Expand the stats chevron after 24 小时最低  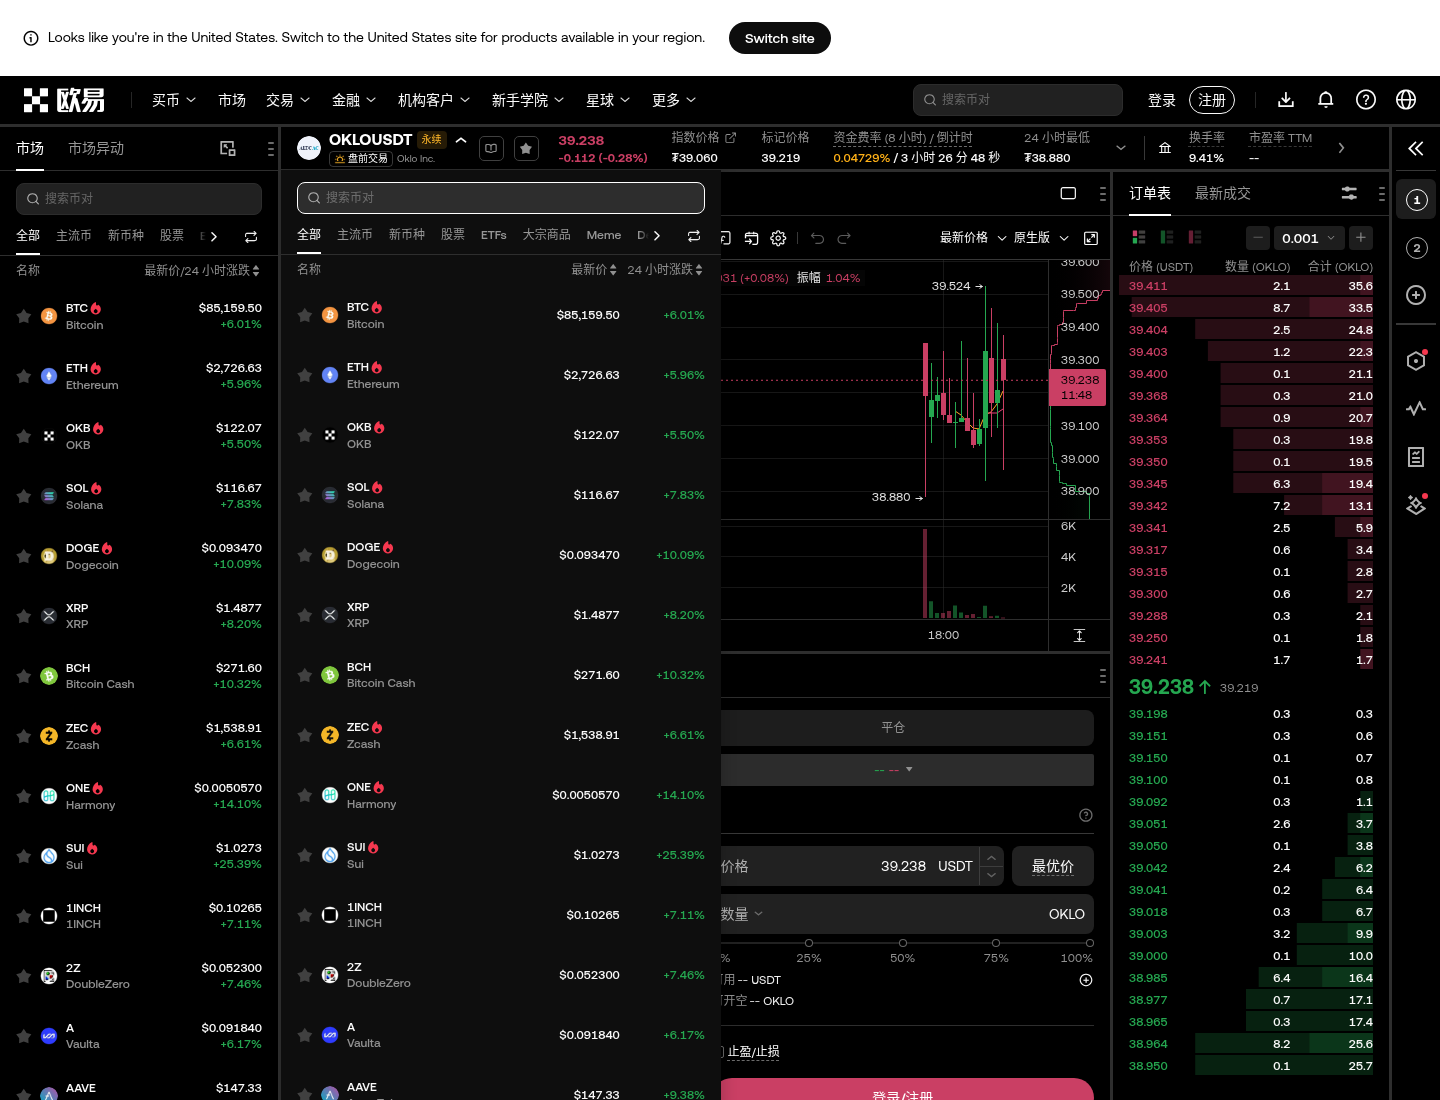click(x=1121, y=148)
